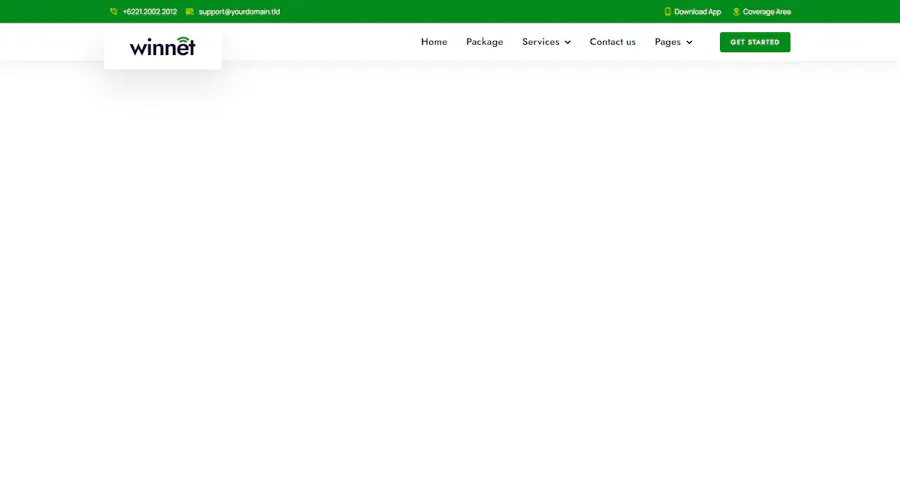Open the Pages menu item

coord(668,42)
